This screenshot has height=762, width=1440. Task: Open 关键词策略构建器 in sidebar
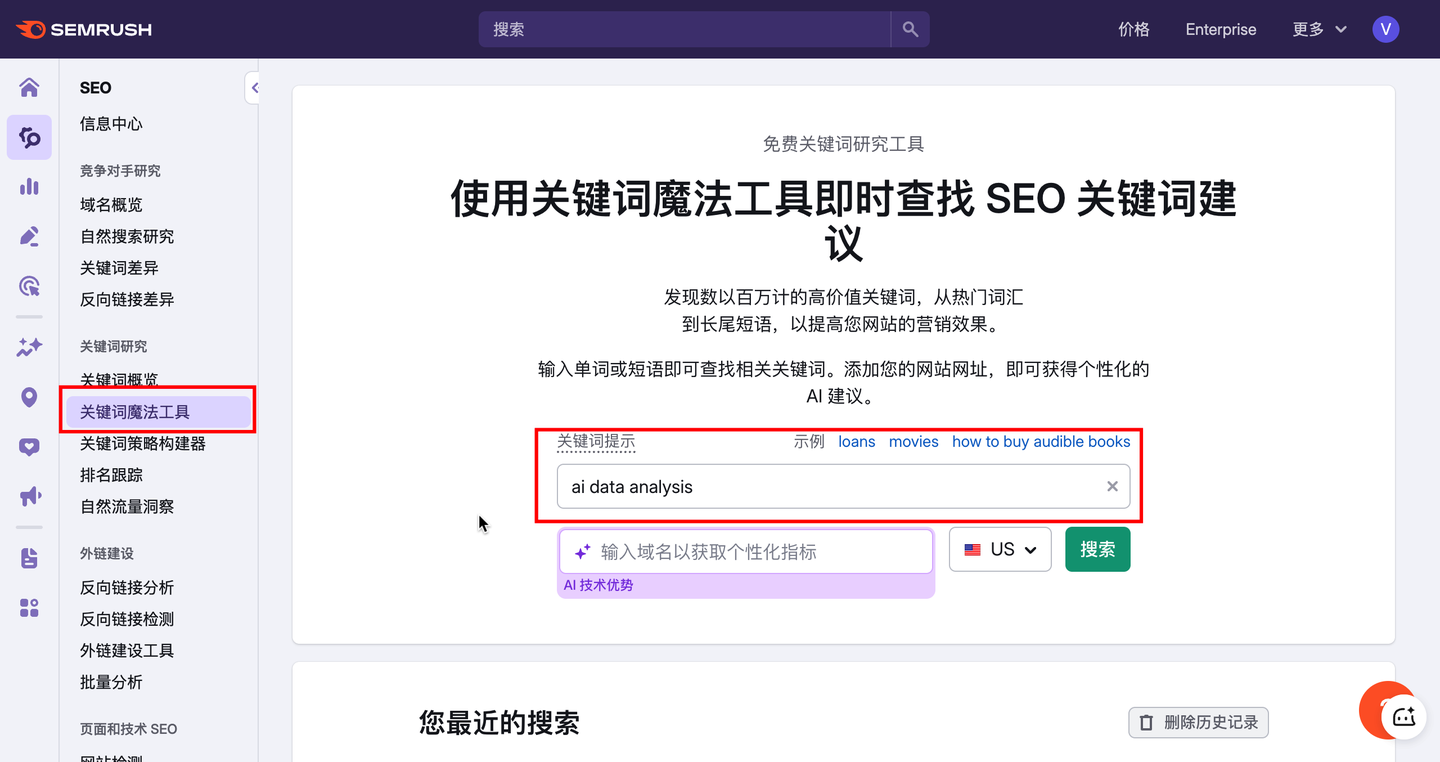pos(143,443)
